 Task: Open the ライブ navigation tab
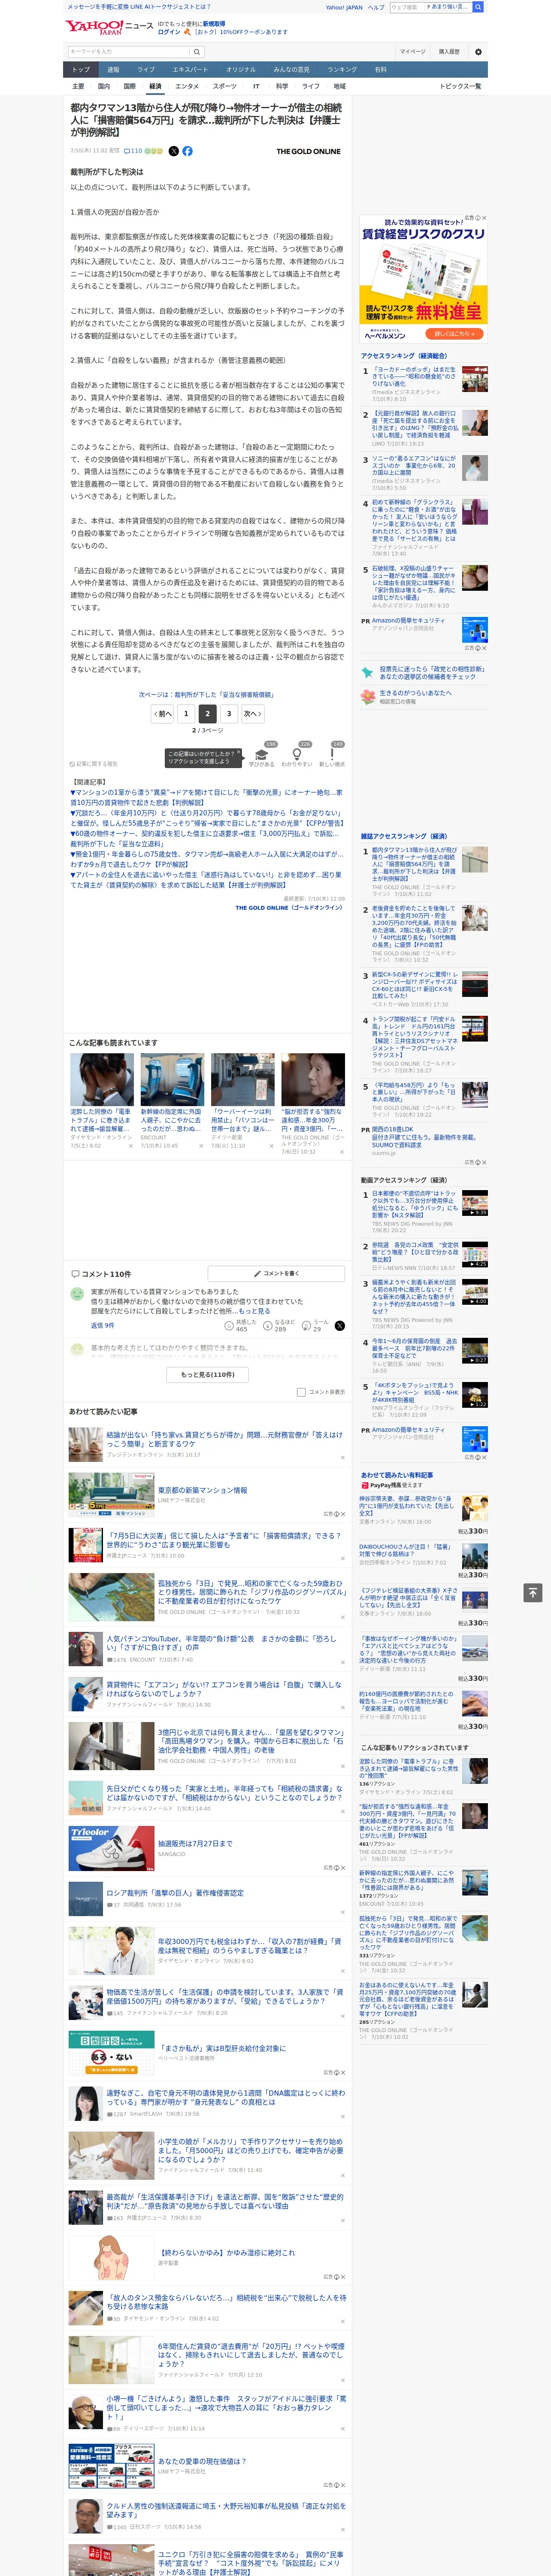pyautogui.click(x=146, y=70)
